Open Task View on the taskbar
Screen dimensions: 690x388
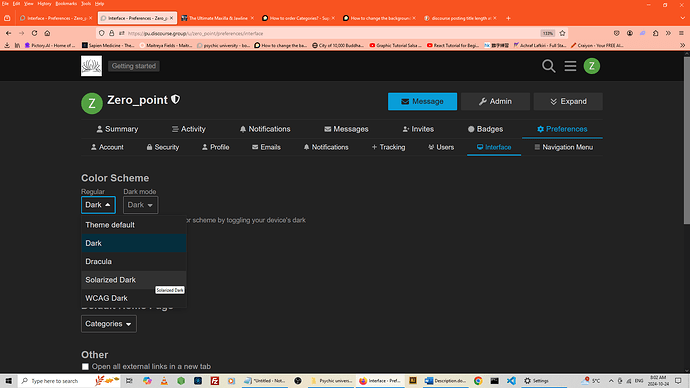(129, 381)
